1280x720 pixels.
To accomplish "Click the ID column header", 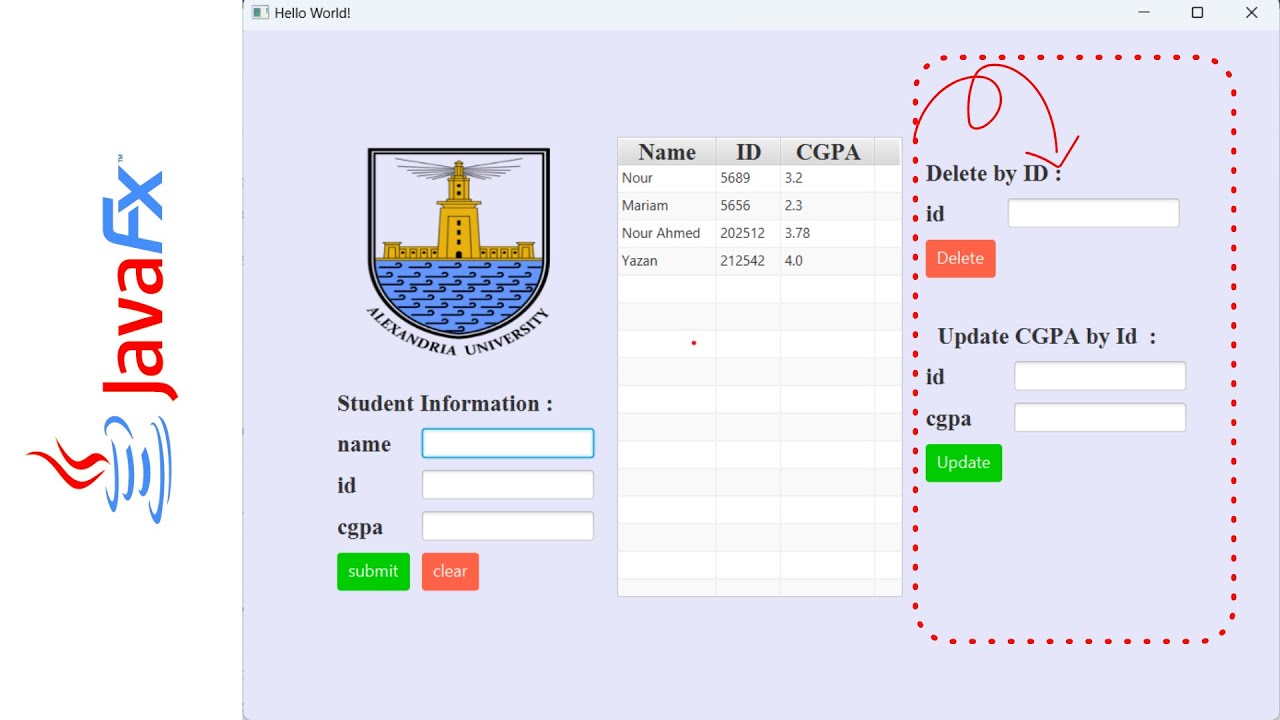I will 748,152.
